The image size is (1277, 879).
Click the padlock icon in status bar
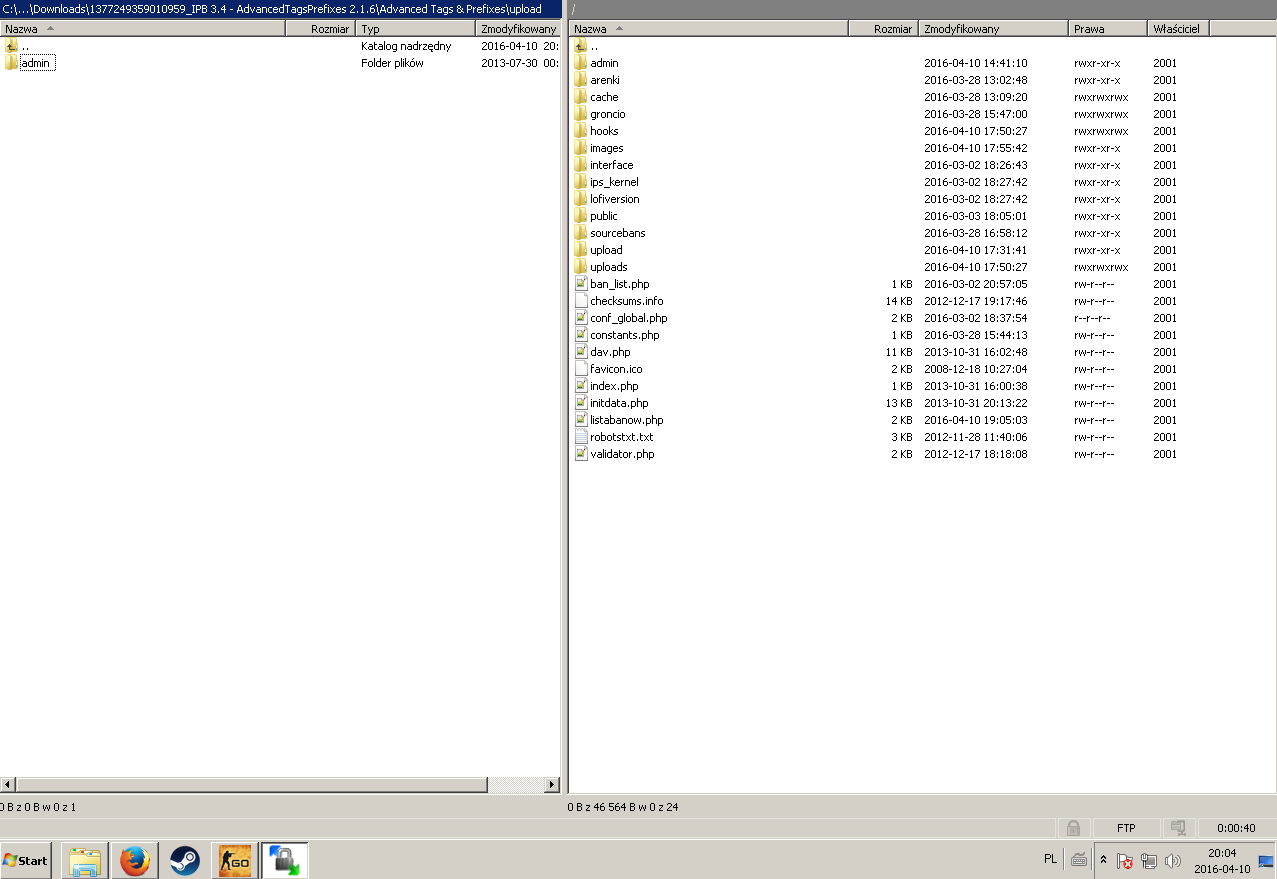pyautogui.click(x=1073, y=828)
